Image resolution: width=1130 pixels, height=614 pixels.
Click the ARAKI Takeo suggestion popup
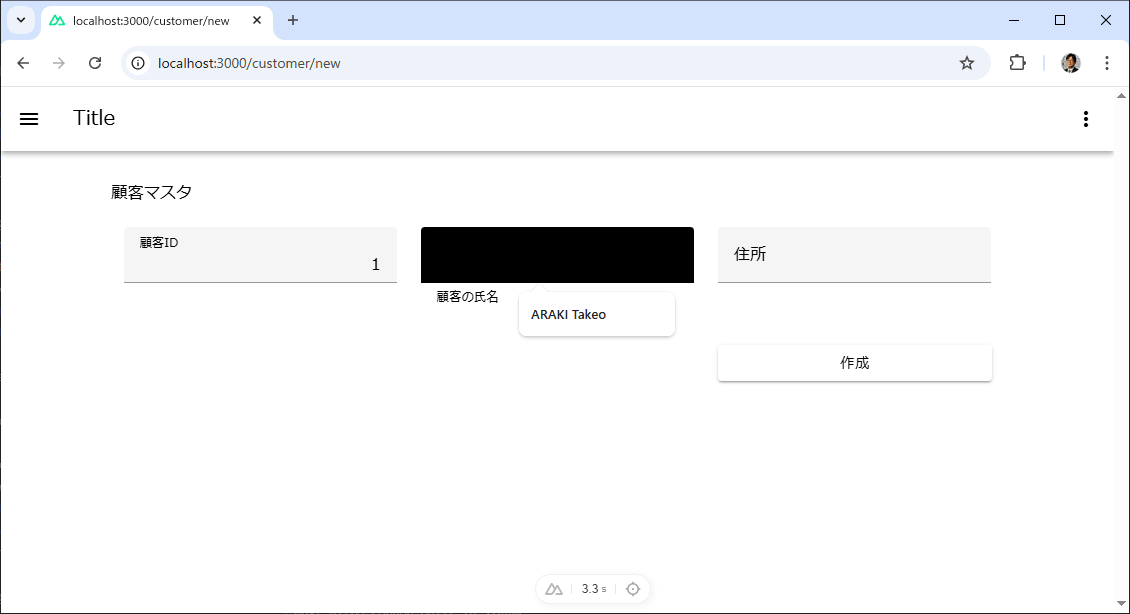click(x=597, y=314)
